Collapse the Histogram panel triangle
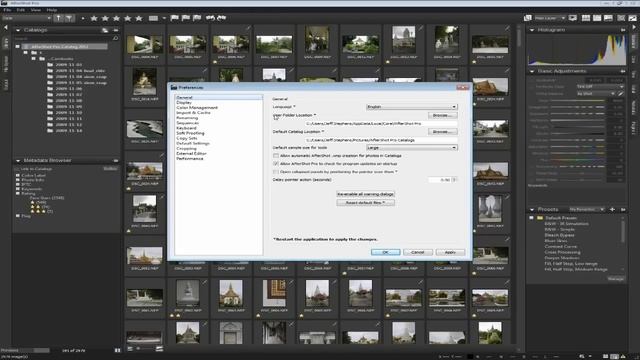This screenshot has height=360, width=640. [x=532, y=30]
